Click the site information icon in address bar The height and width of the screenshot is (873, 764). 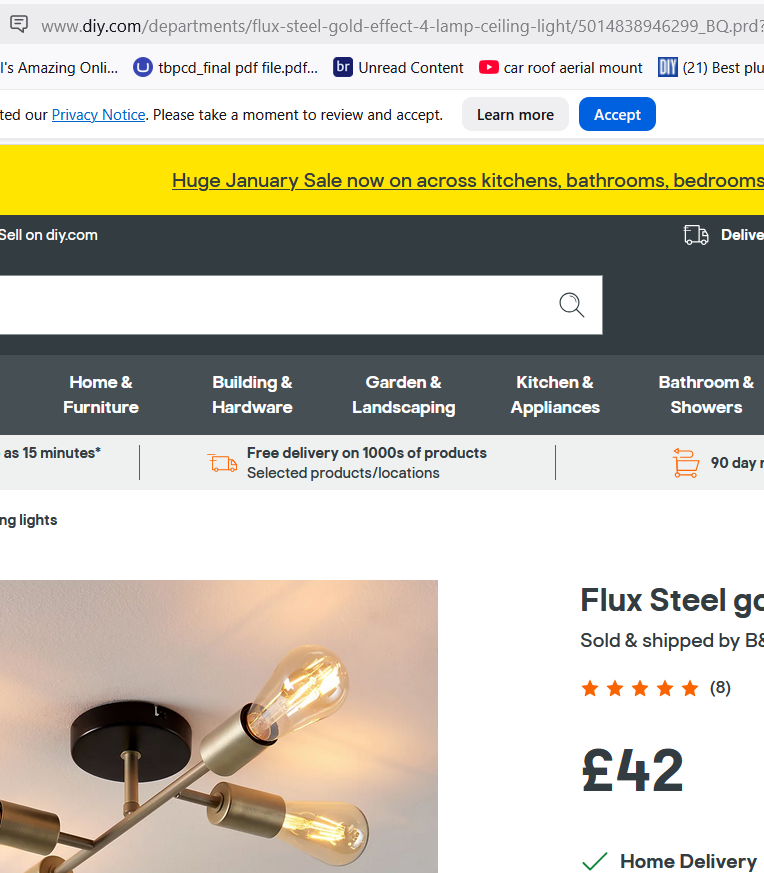19,24
